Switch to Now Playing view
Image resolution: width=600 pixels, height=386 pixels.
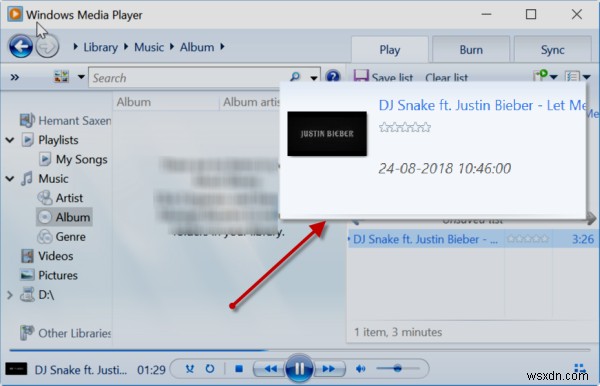[x=580, y=368]
